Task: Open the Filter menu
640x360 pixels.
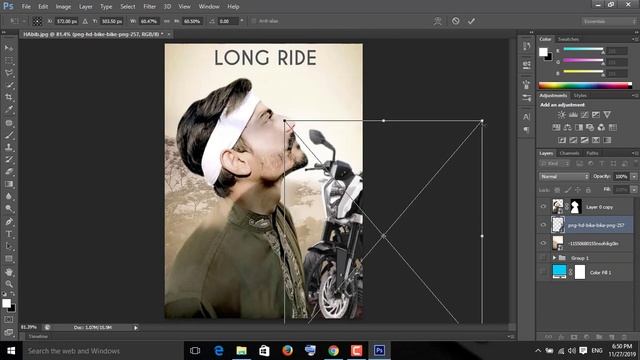Action: [x=149, y=7]
